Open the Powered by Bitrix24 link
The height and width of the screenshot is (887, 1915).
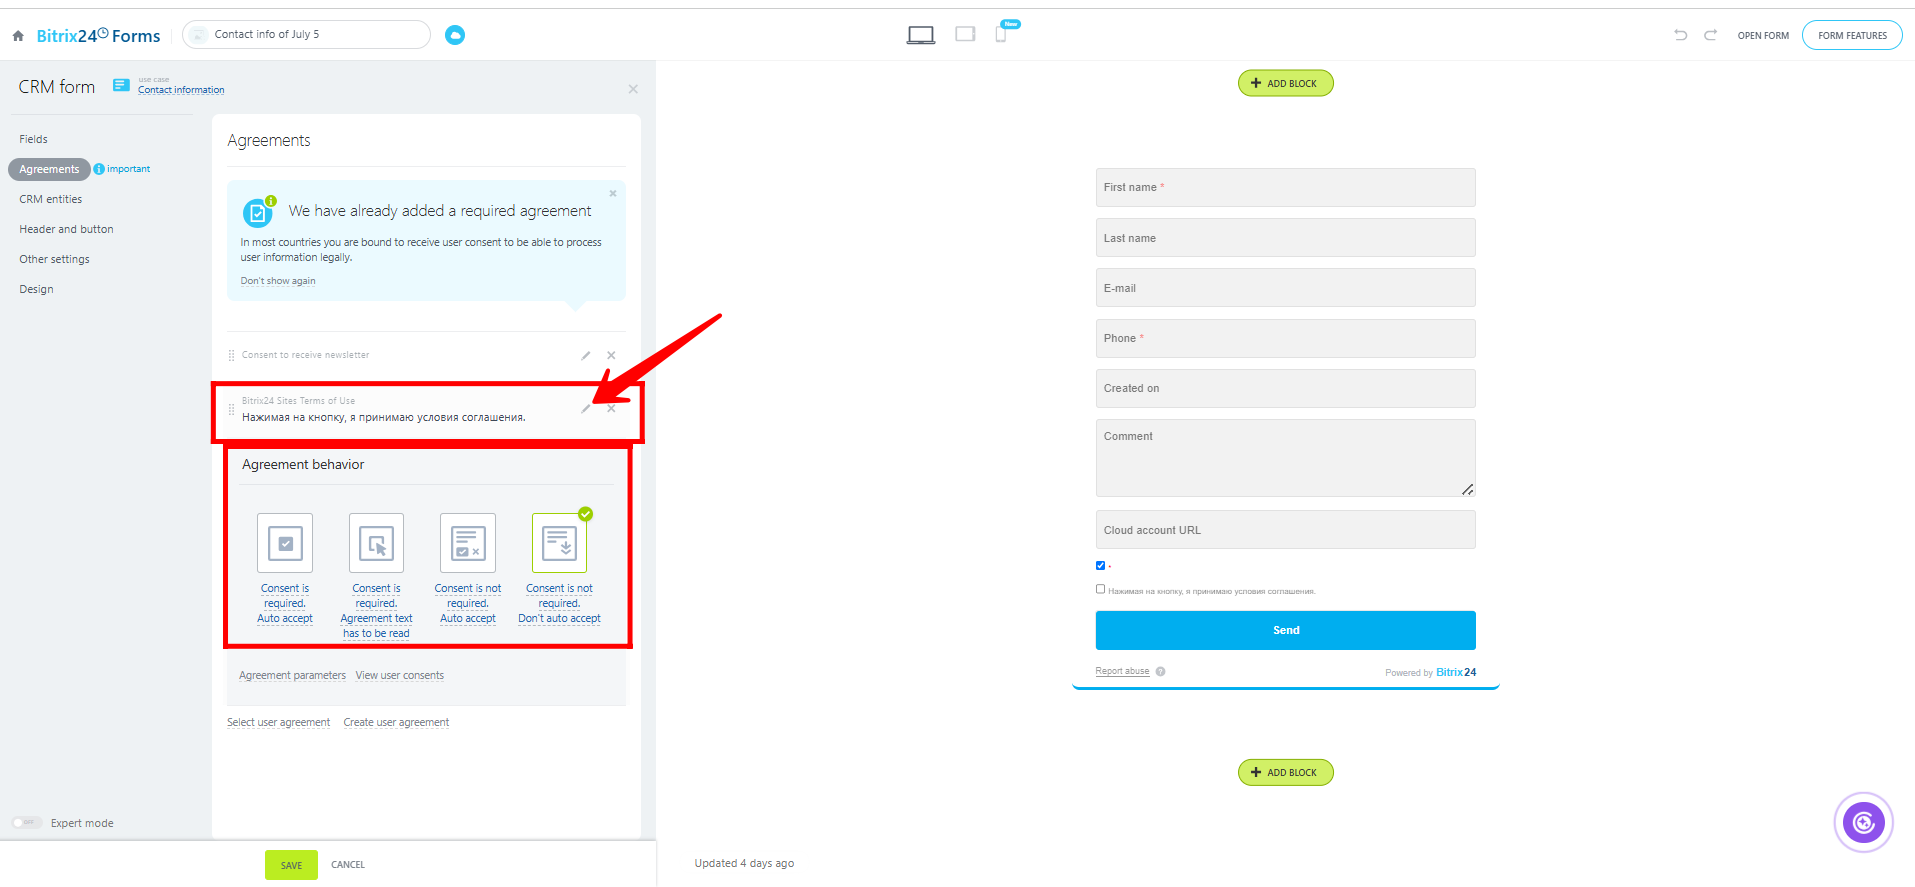click(x=1430, y=672)
